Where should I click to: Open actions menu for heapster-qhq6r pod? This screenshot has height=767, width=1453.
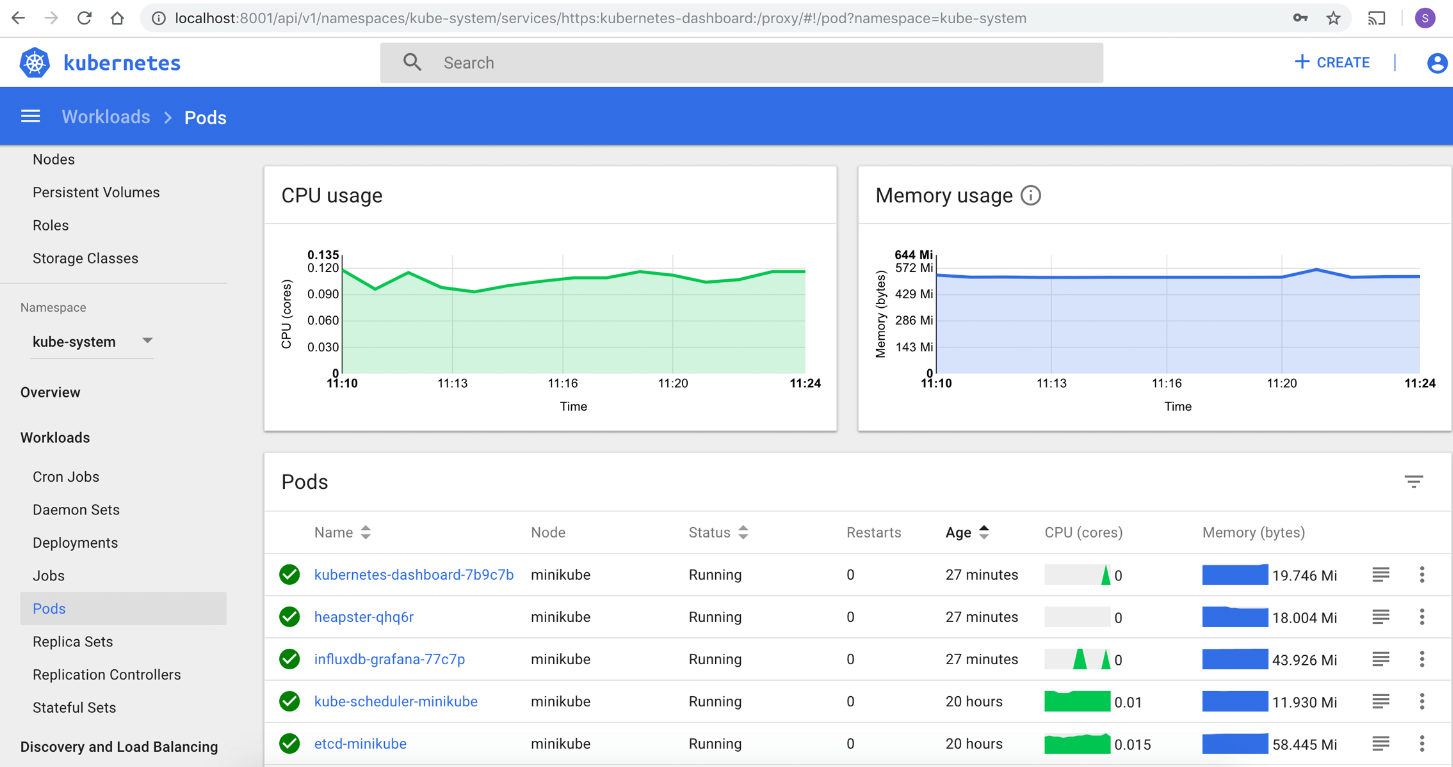(1422, 617)
